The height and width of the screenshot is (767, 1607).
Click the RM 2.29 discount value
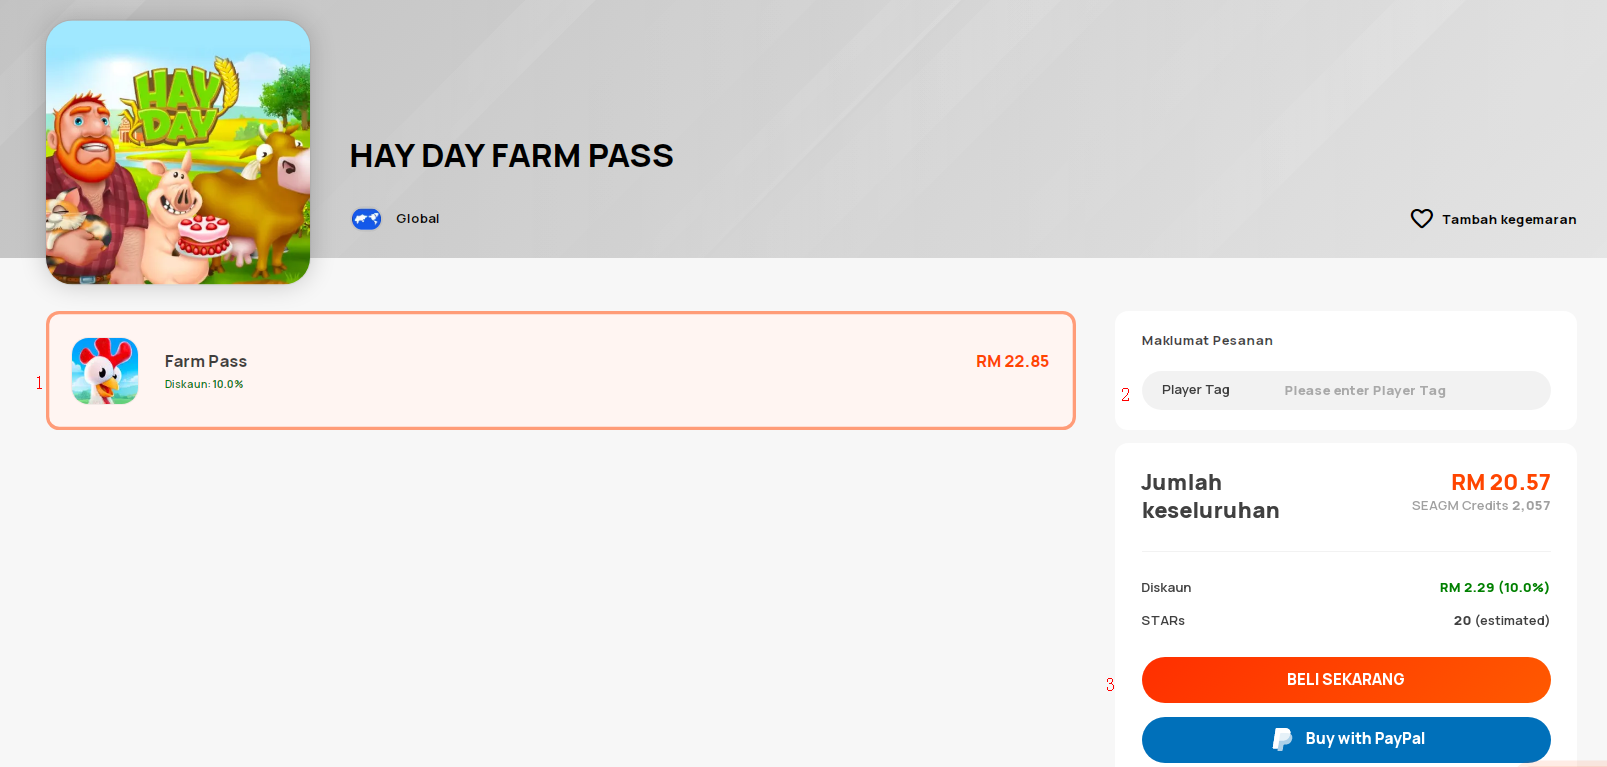(1494, 588)
